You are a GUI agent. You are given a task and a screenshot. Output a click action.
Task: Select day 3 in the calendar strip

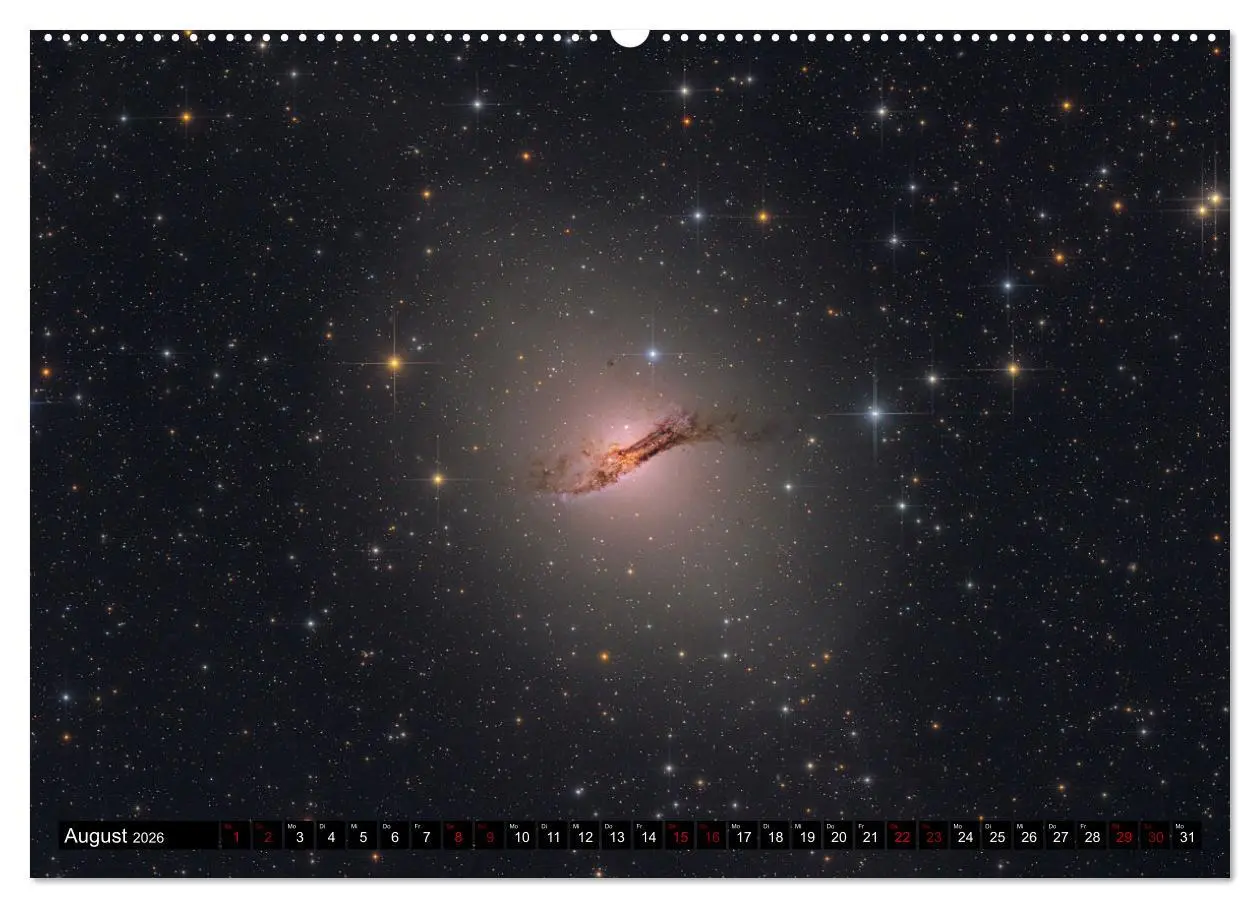click(x=299, y=836)
